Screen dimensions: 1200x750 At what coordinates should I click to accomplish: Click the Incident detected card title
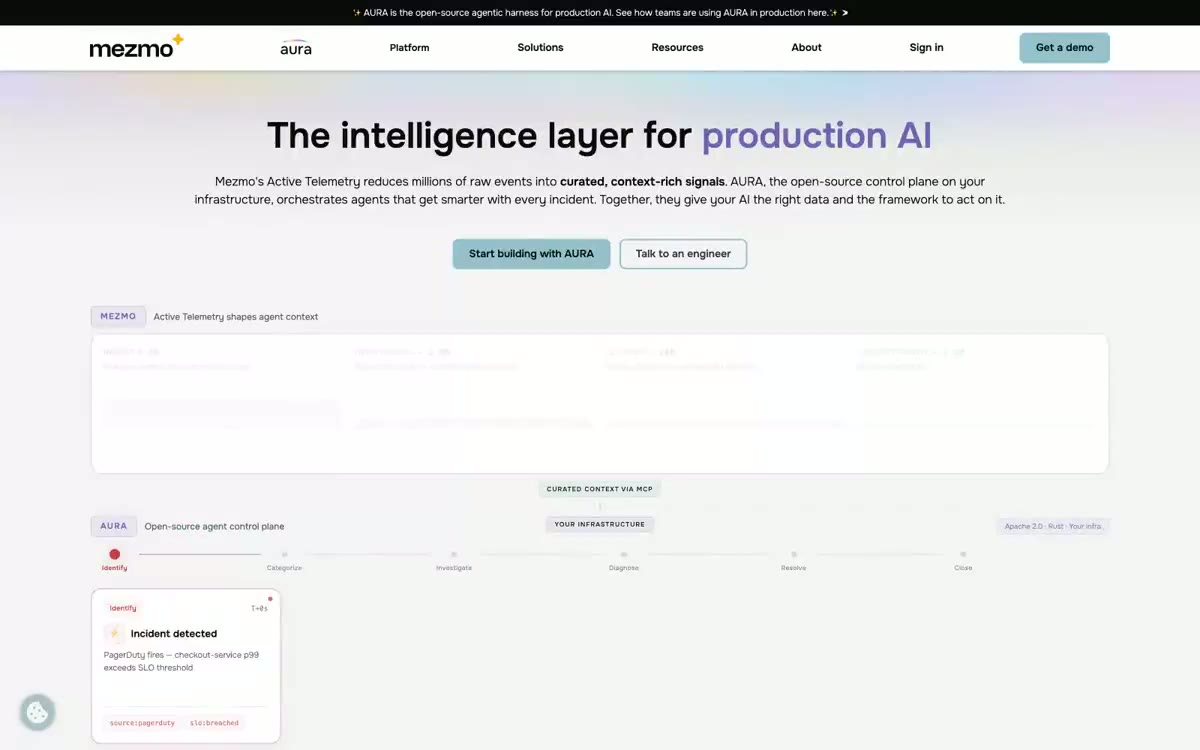click(174, 633)
